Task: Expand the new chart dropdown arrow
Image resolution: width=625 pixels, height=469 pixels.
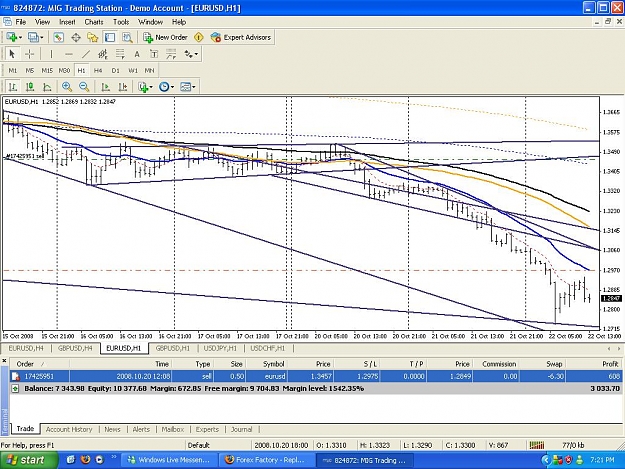Action: pyautogui.click(x=20, y=37)
